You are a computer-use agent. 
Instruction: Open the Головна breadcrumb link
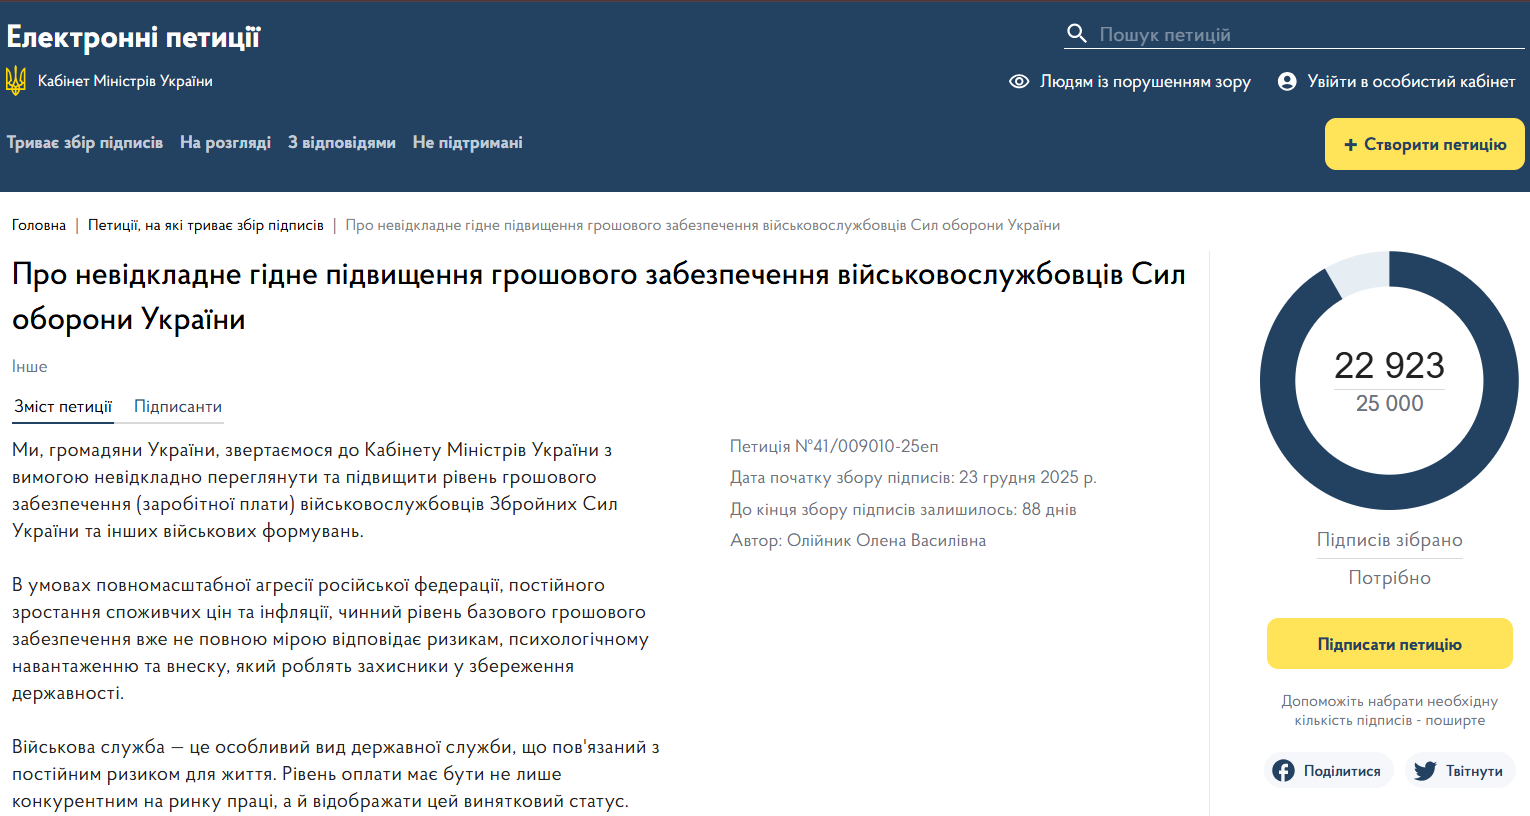tap(39, 225)
